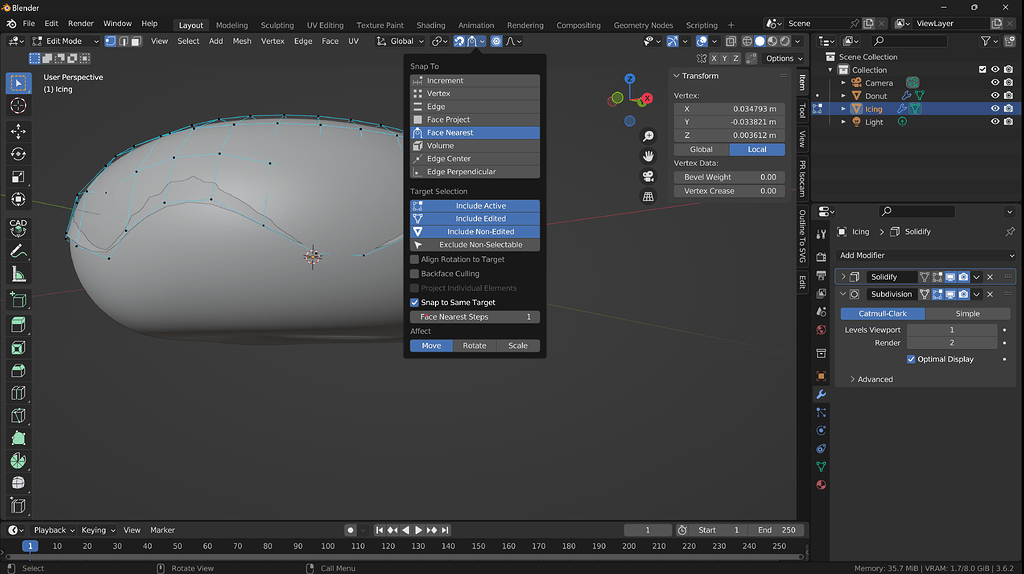Select the Loop Cut tool
The width and height of the screenshot is (1024, 574).
tap(18, 393)
